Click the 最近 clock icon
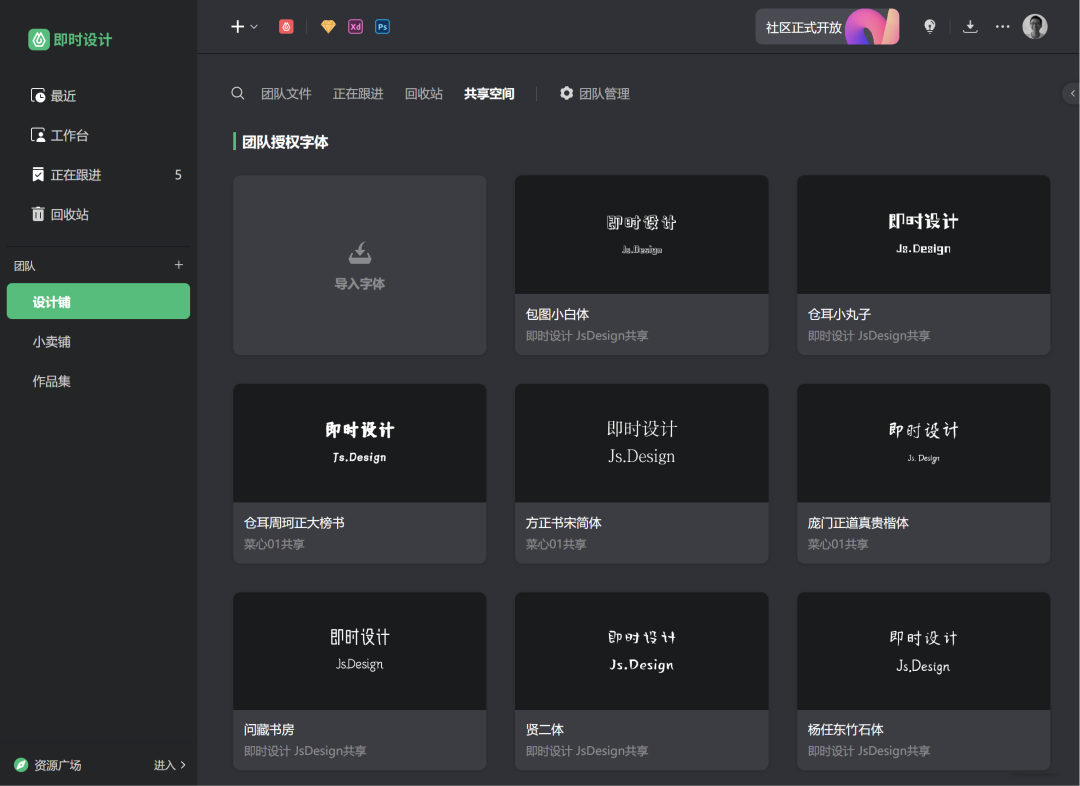The width and height of the screenshot is (1080, 786). 38,95
